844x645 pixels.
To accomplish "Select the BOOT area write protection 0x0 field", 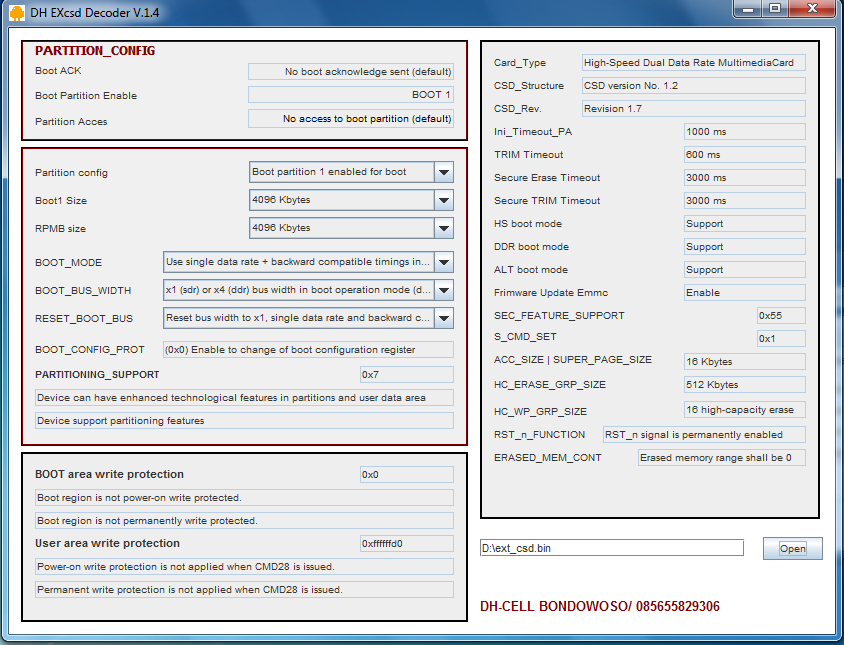I will click(407, 474).
